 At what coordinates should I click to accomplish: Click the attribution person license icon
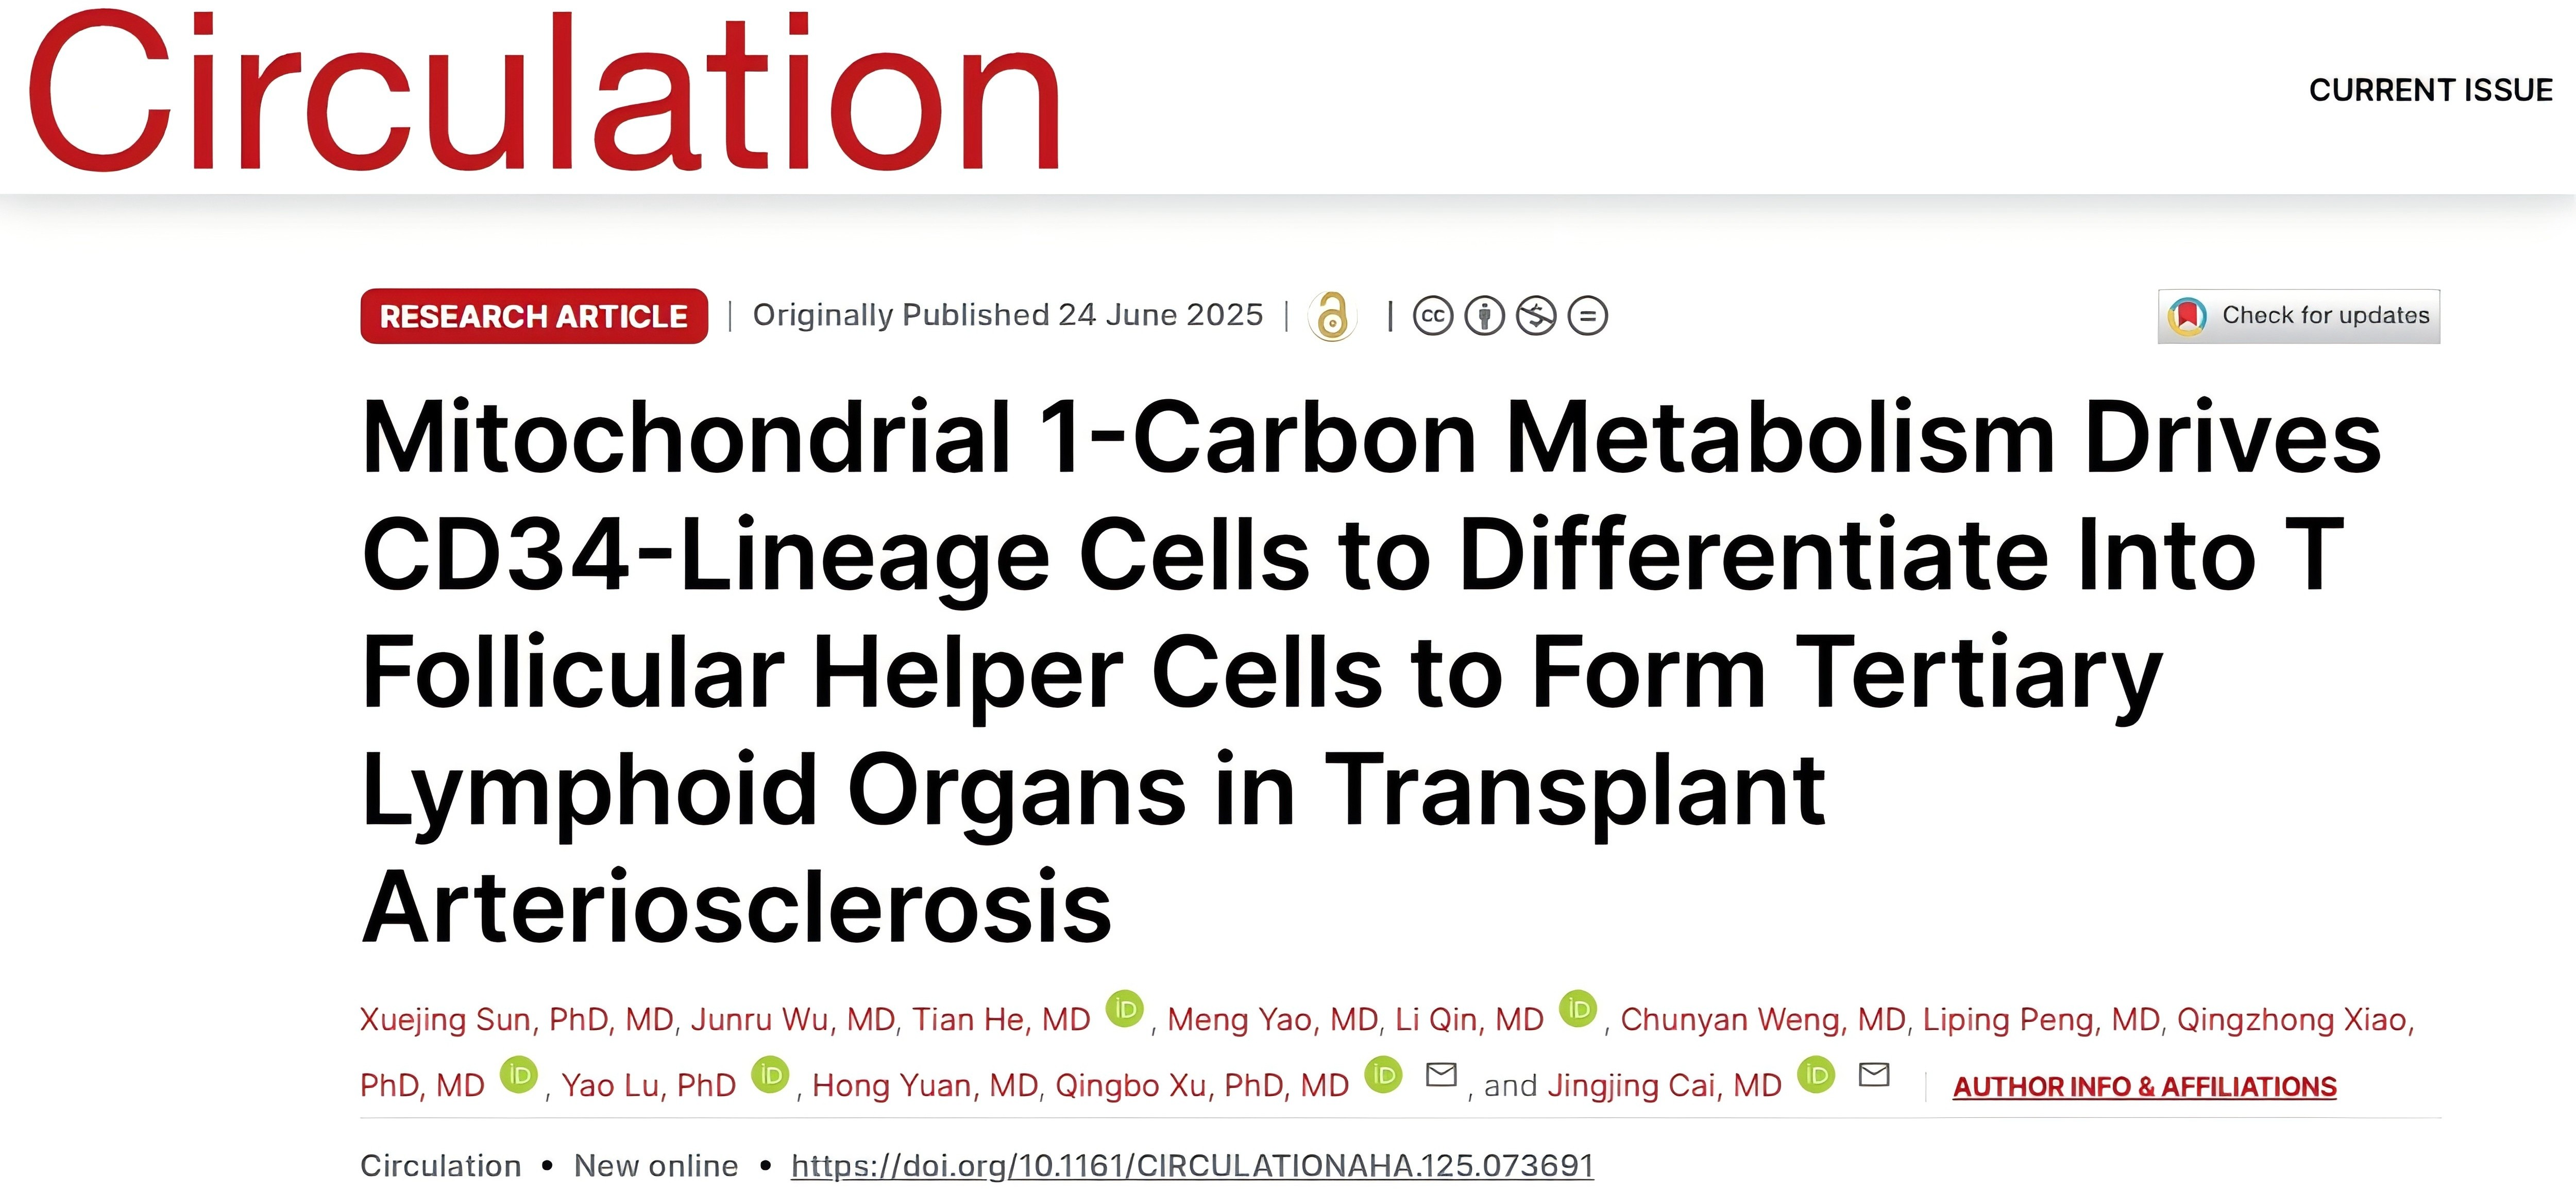point(1484,316)
